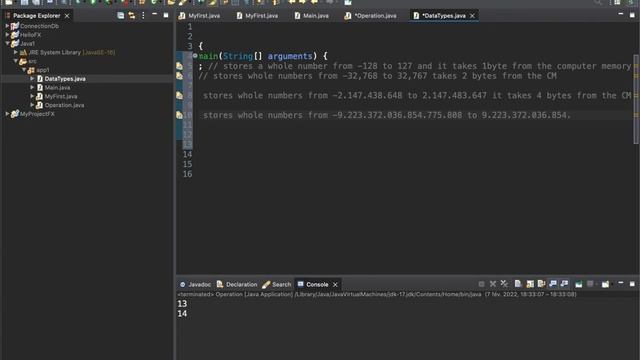The width and height of the screenshot is (640, 360).
Task: Maximize the Package Explorer panel
Action: 166,15
